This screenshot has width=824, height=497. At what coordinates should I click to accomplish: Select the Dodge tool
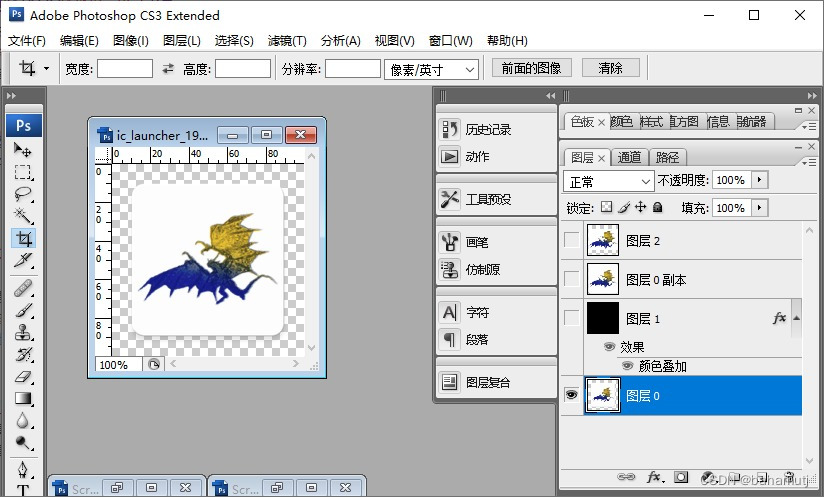(23, 442)
